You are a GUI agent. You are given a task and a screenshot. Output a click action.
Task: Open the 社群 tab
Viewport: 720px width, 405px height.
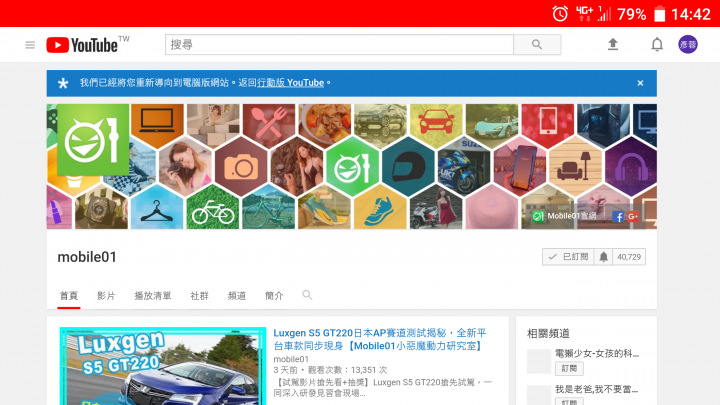[x=199, y=296]
